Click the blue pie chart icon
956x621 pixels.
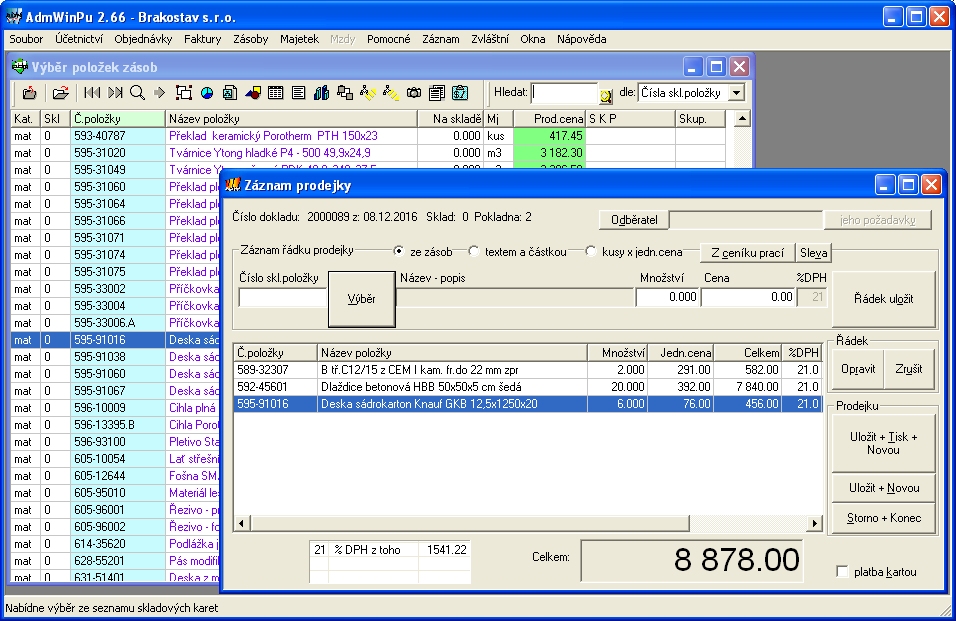coord(207,93)
